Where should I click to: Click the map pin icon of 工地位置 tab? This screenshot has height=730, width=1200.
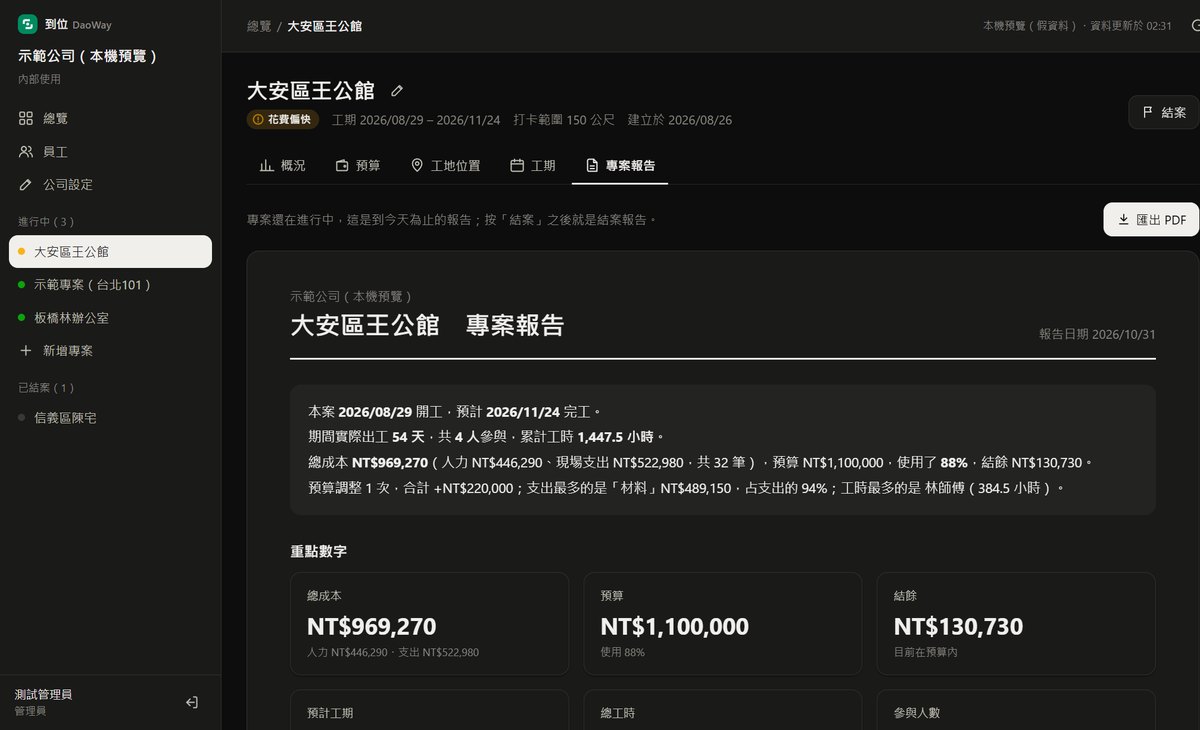(x=417, y=165)
